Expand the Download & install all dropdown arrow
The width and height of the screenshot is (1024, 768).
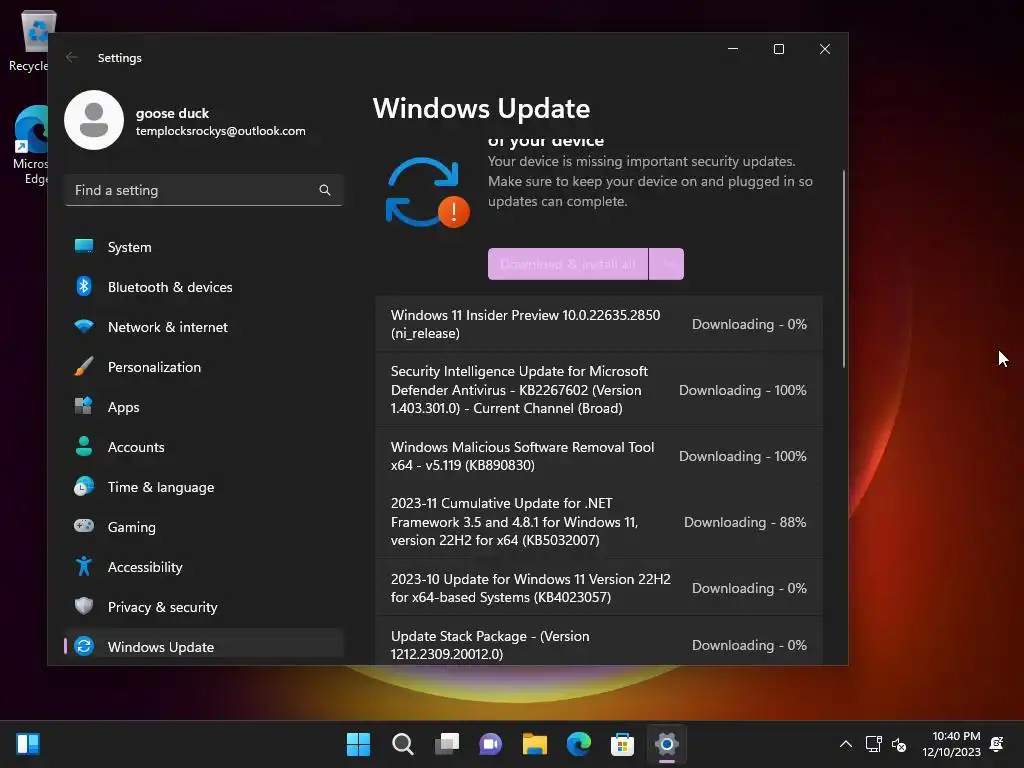tap(667, 264)
